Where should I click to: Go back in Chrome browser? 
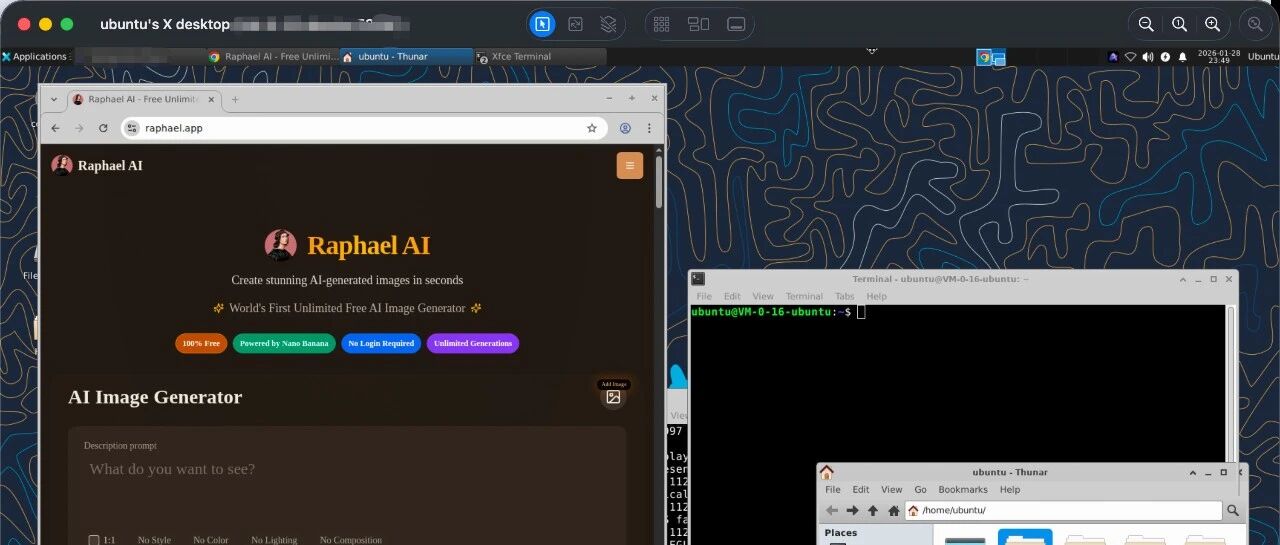point(55,128)
